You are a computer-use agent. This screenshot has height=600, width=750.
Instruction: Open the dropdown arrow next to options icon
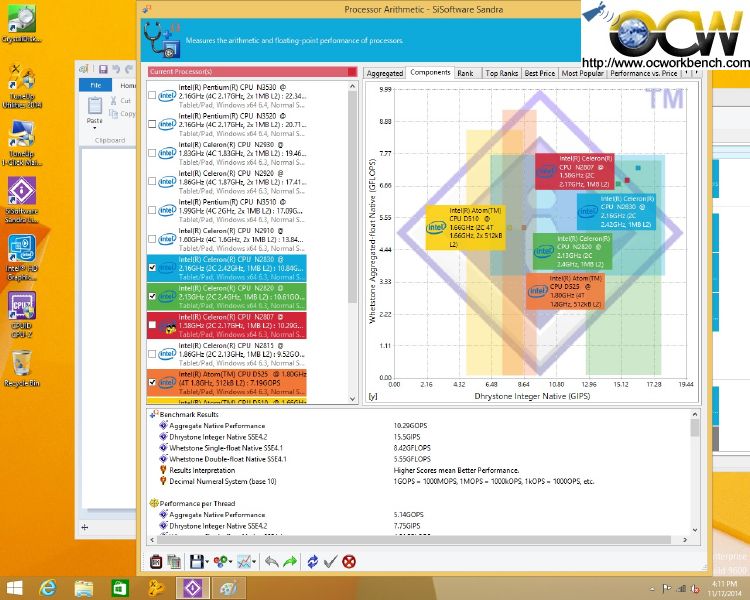231,562
